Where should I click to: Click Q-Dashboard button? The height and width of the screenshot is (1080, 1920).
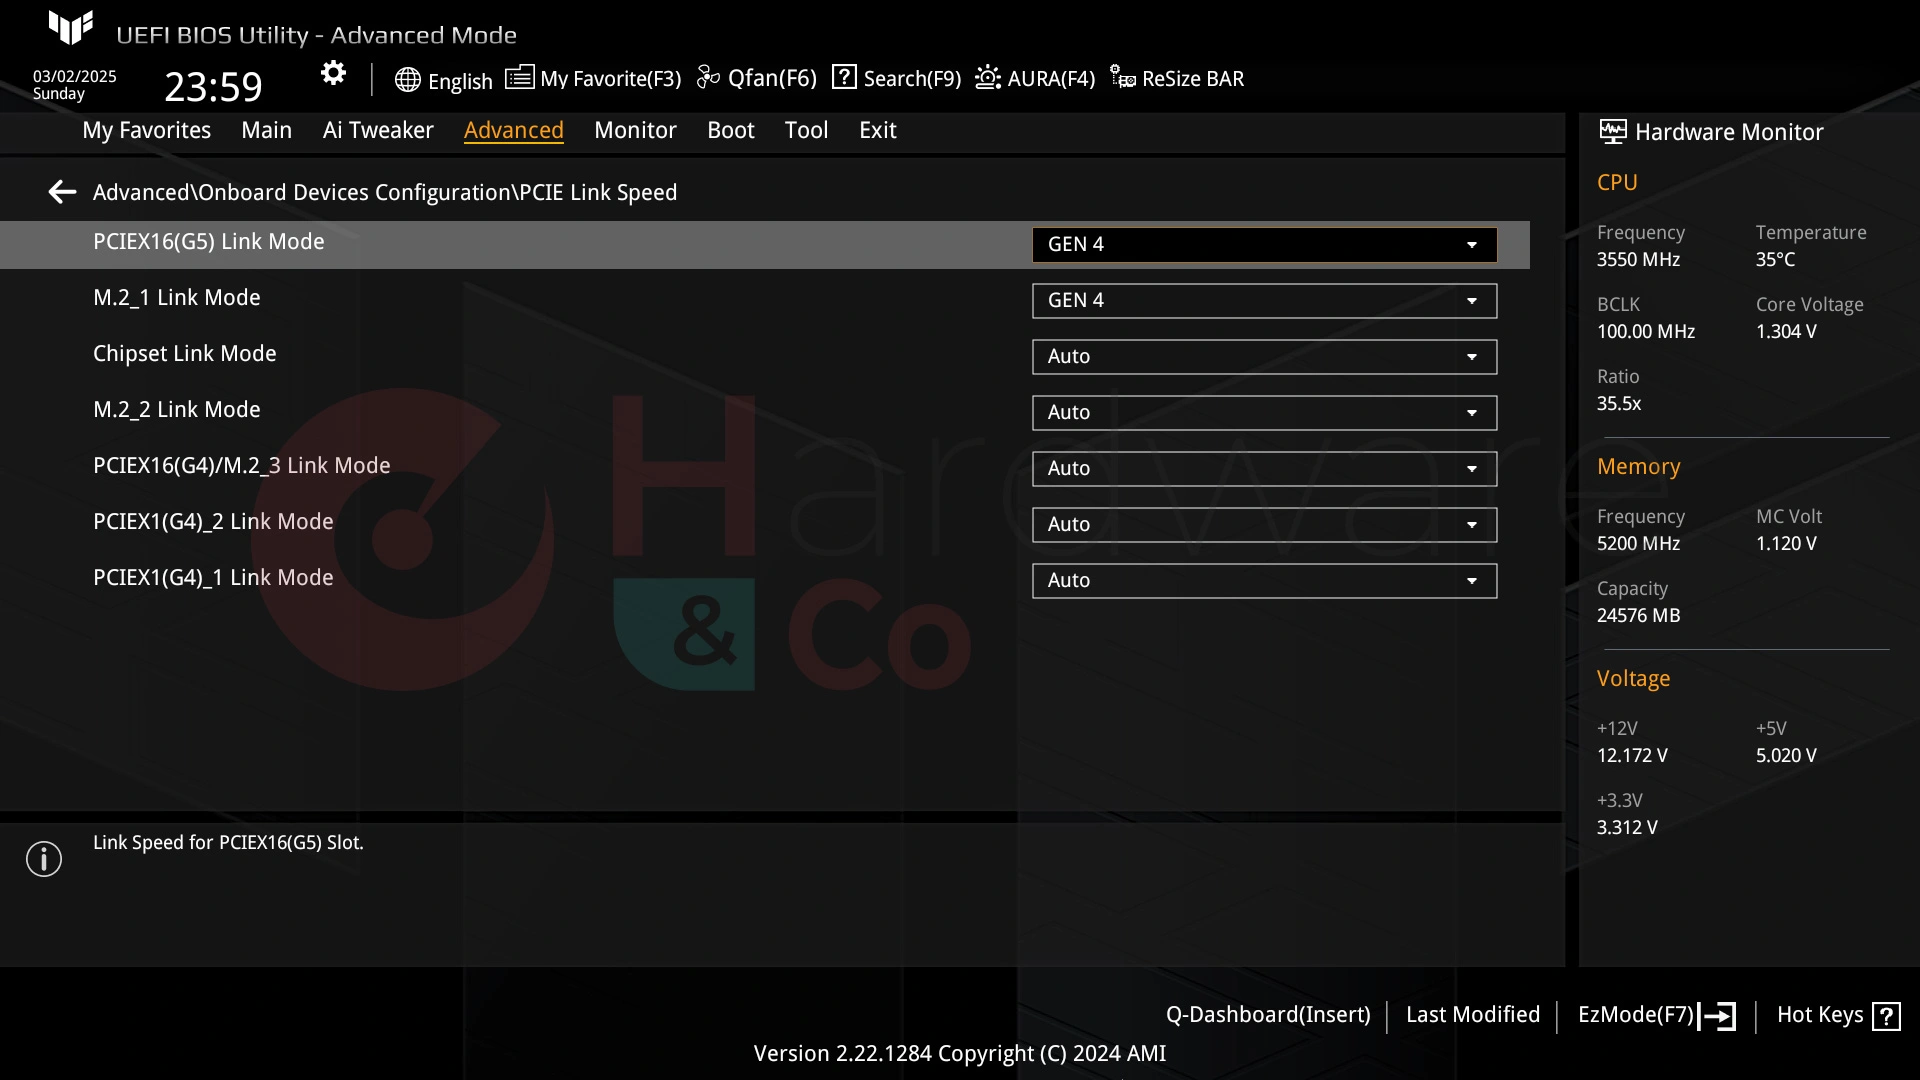point(1267,1013)
